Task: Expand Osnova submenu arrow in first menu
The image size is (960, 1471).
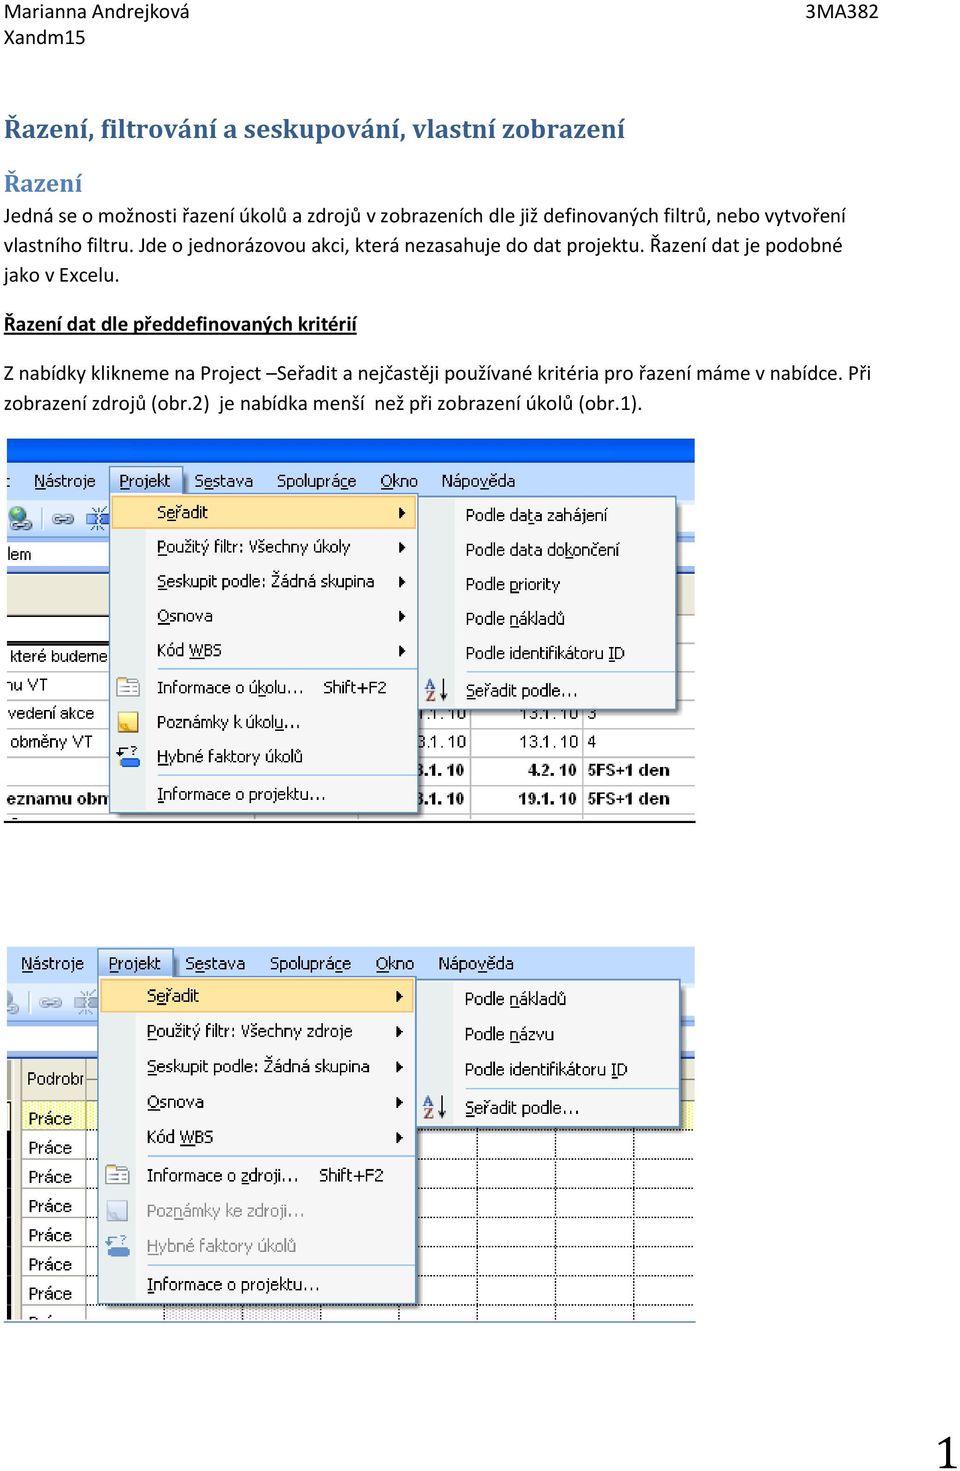Action: tap(402, 616)
